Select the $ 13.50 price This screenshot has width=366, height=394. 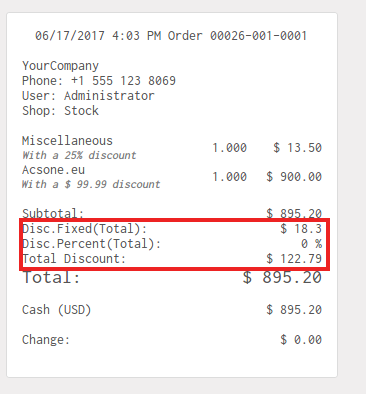tap(297, 148)
